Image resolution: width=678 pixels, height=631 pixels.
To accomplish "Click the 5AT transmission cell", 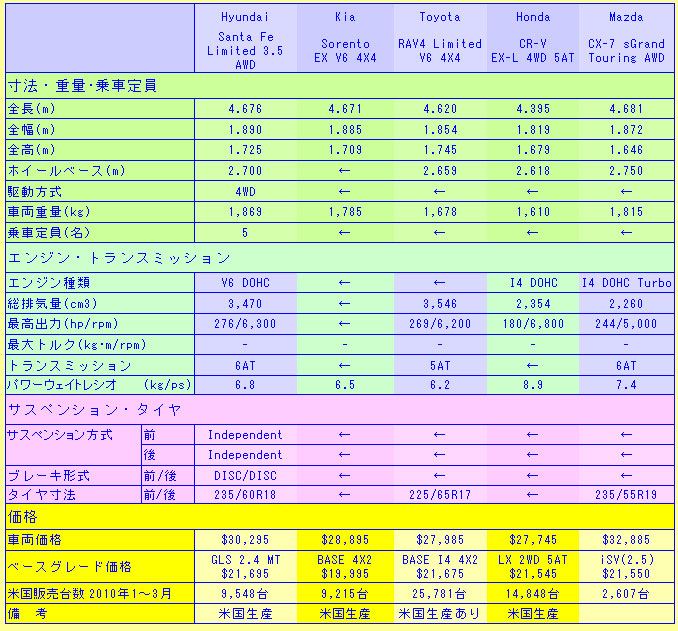I will (x=440, y=366).
